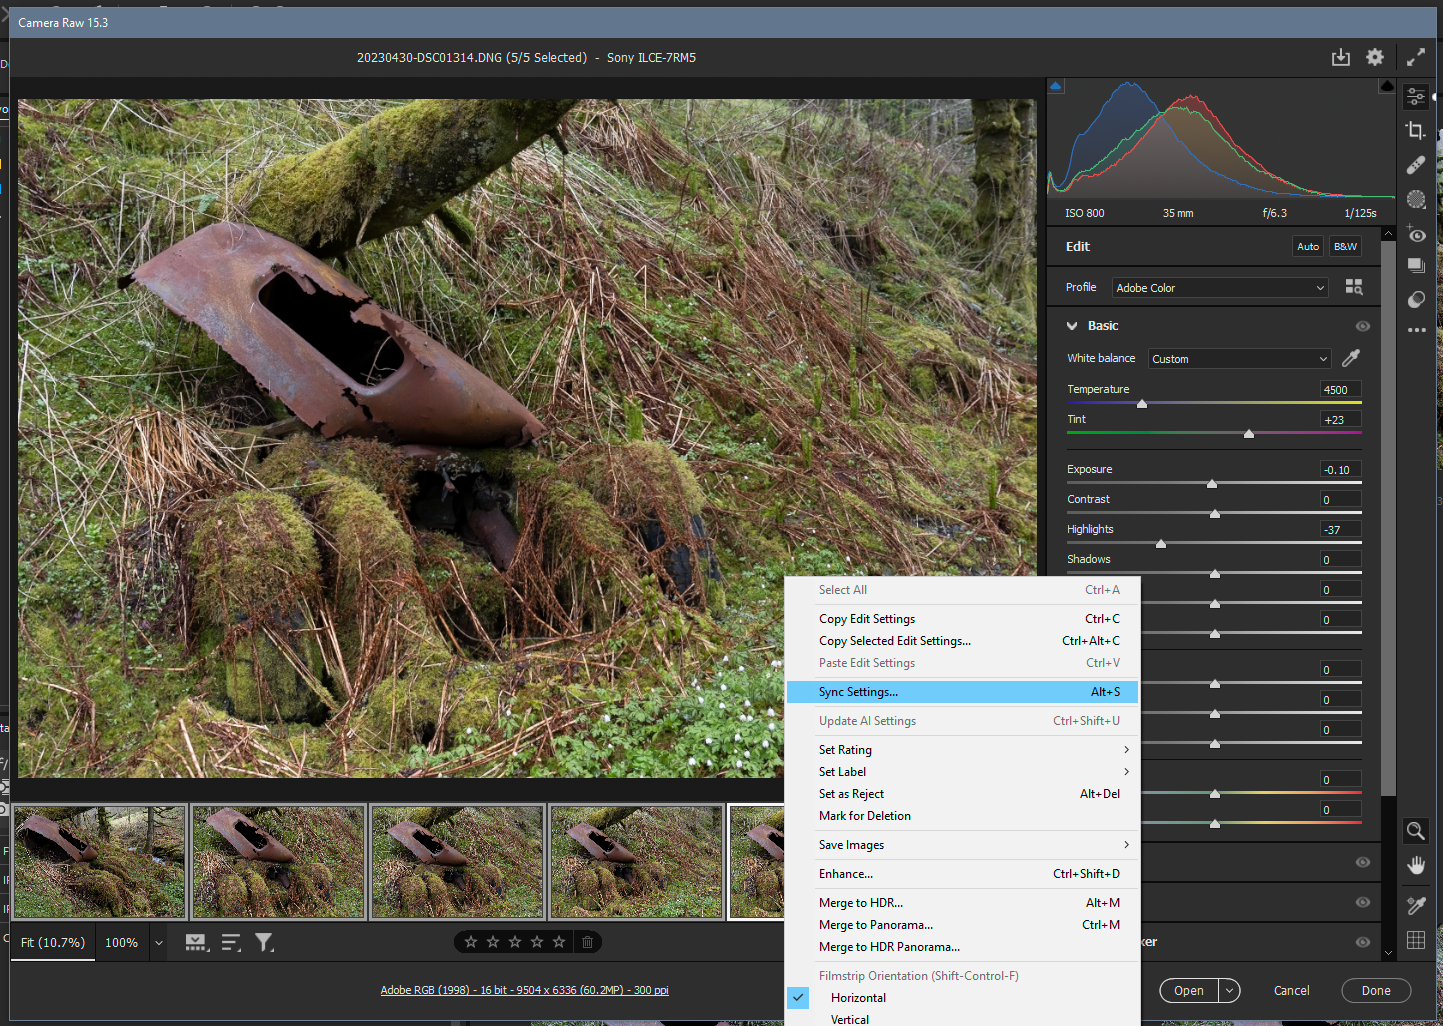1443x1026 pixels.
Task: Open the Masking tool
Action: (x=1415, y=199)
